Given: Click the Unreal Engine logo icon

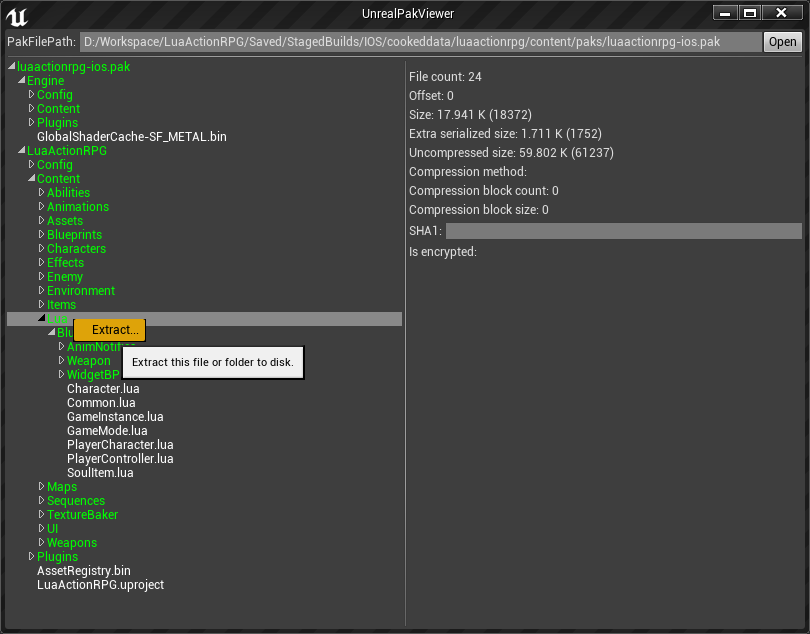Looking at the screenshot, I should pos(17,16).
